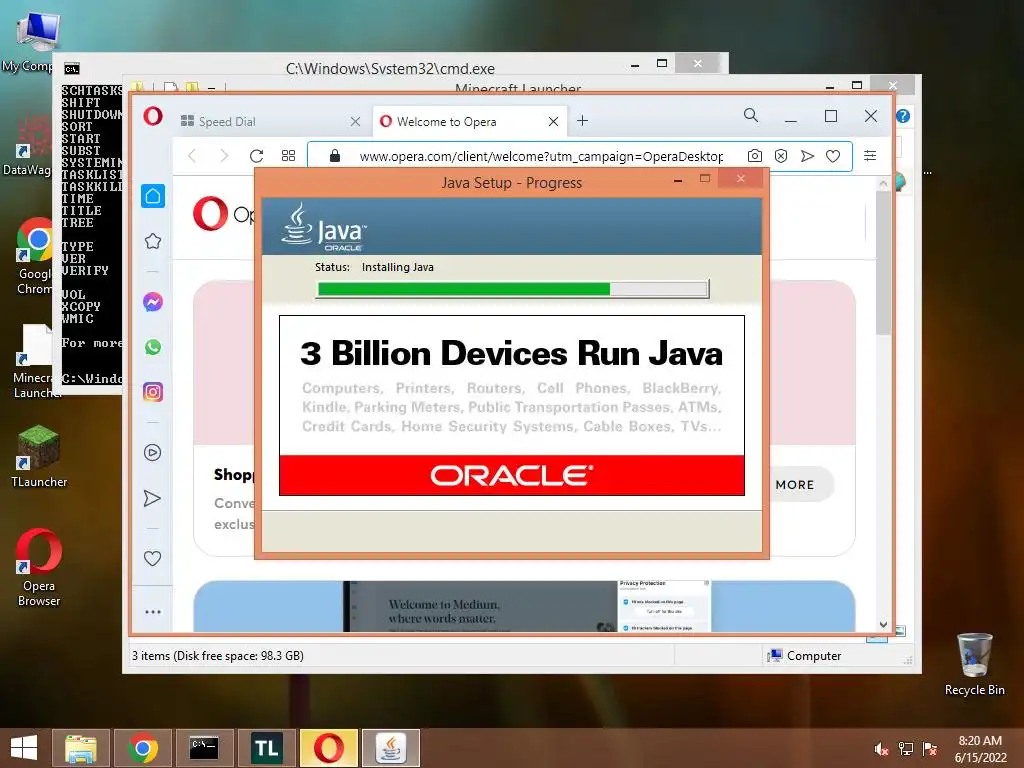This screenshot has width=1024, height=768.
Task: Reload the Opera welcome page
Action: pyautogui.click(x=257, y=155)
